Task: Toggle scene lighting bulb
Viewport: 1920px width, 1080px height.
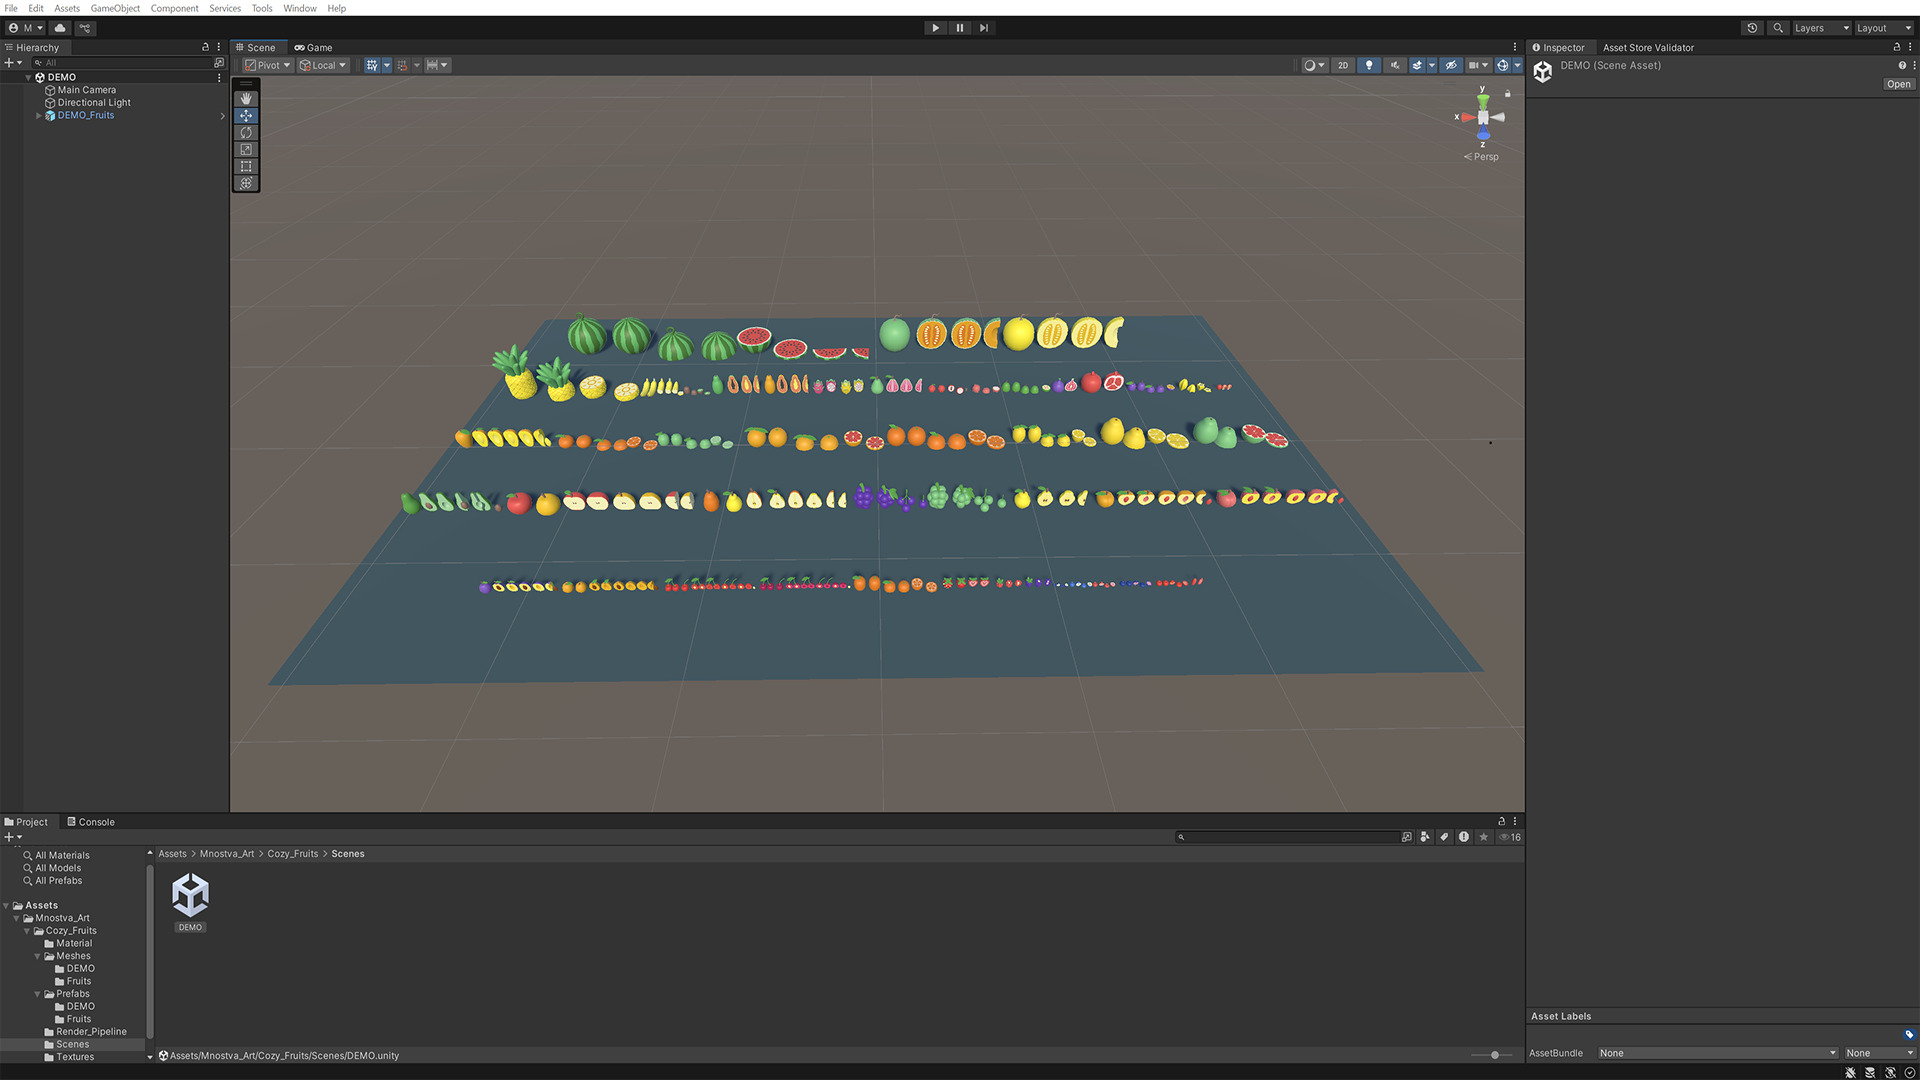Action: point(1369,65)
